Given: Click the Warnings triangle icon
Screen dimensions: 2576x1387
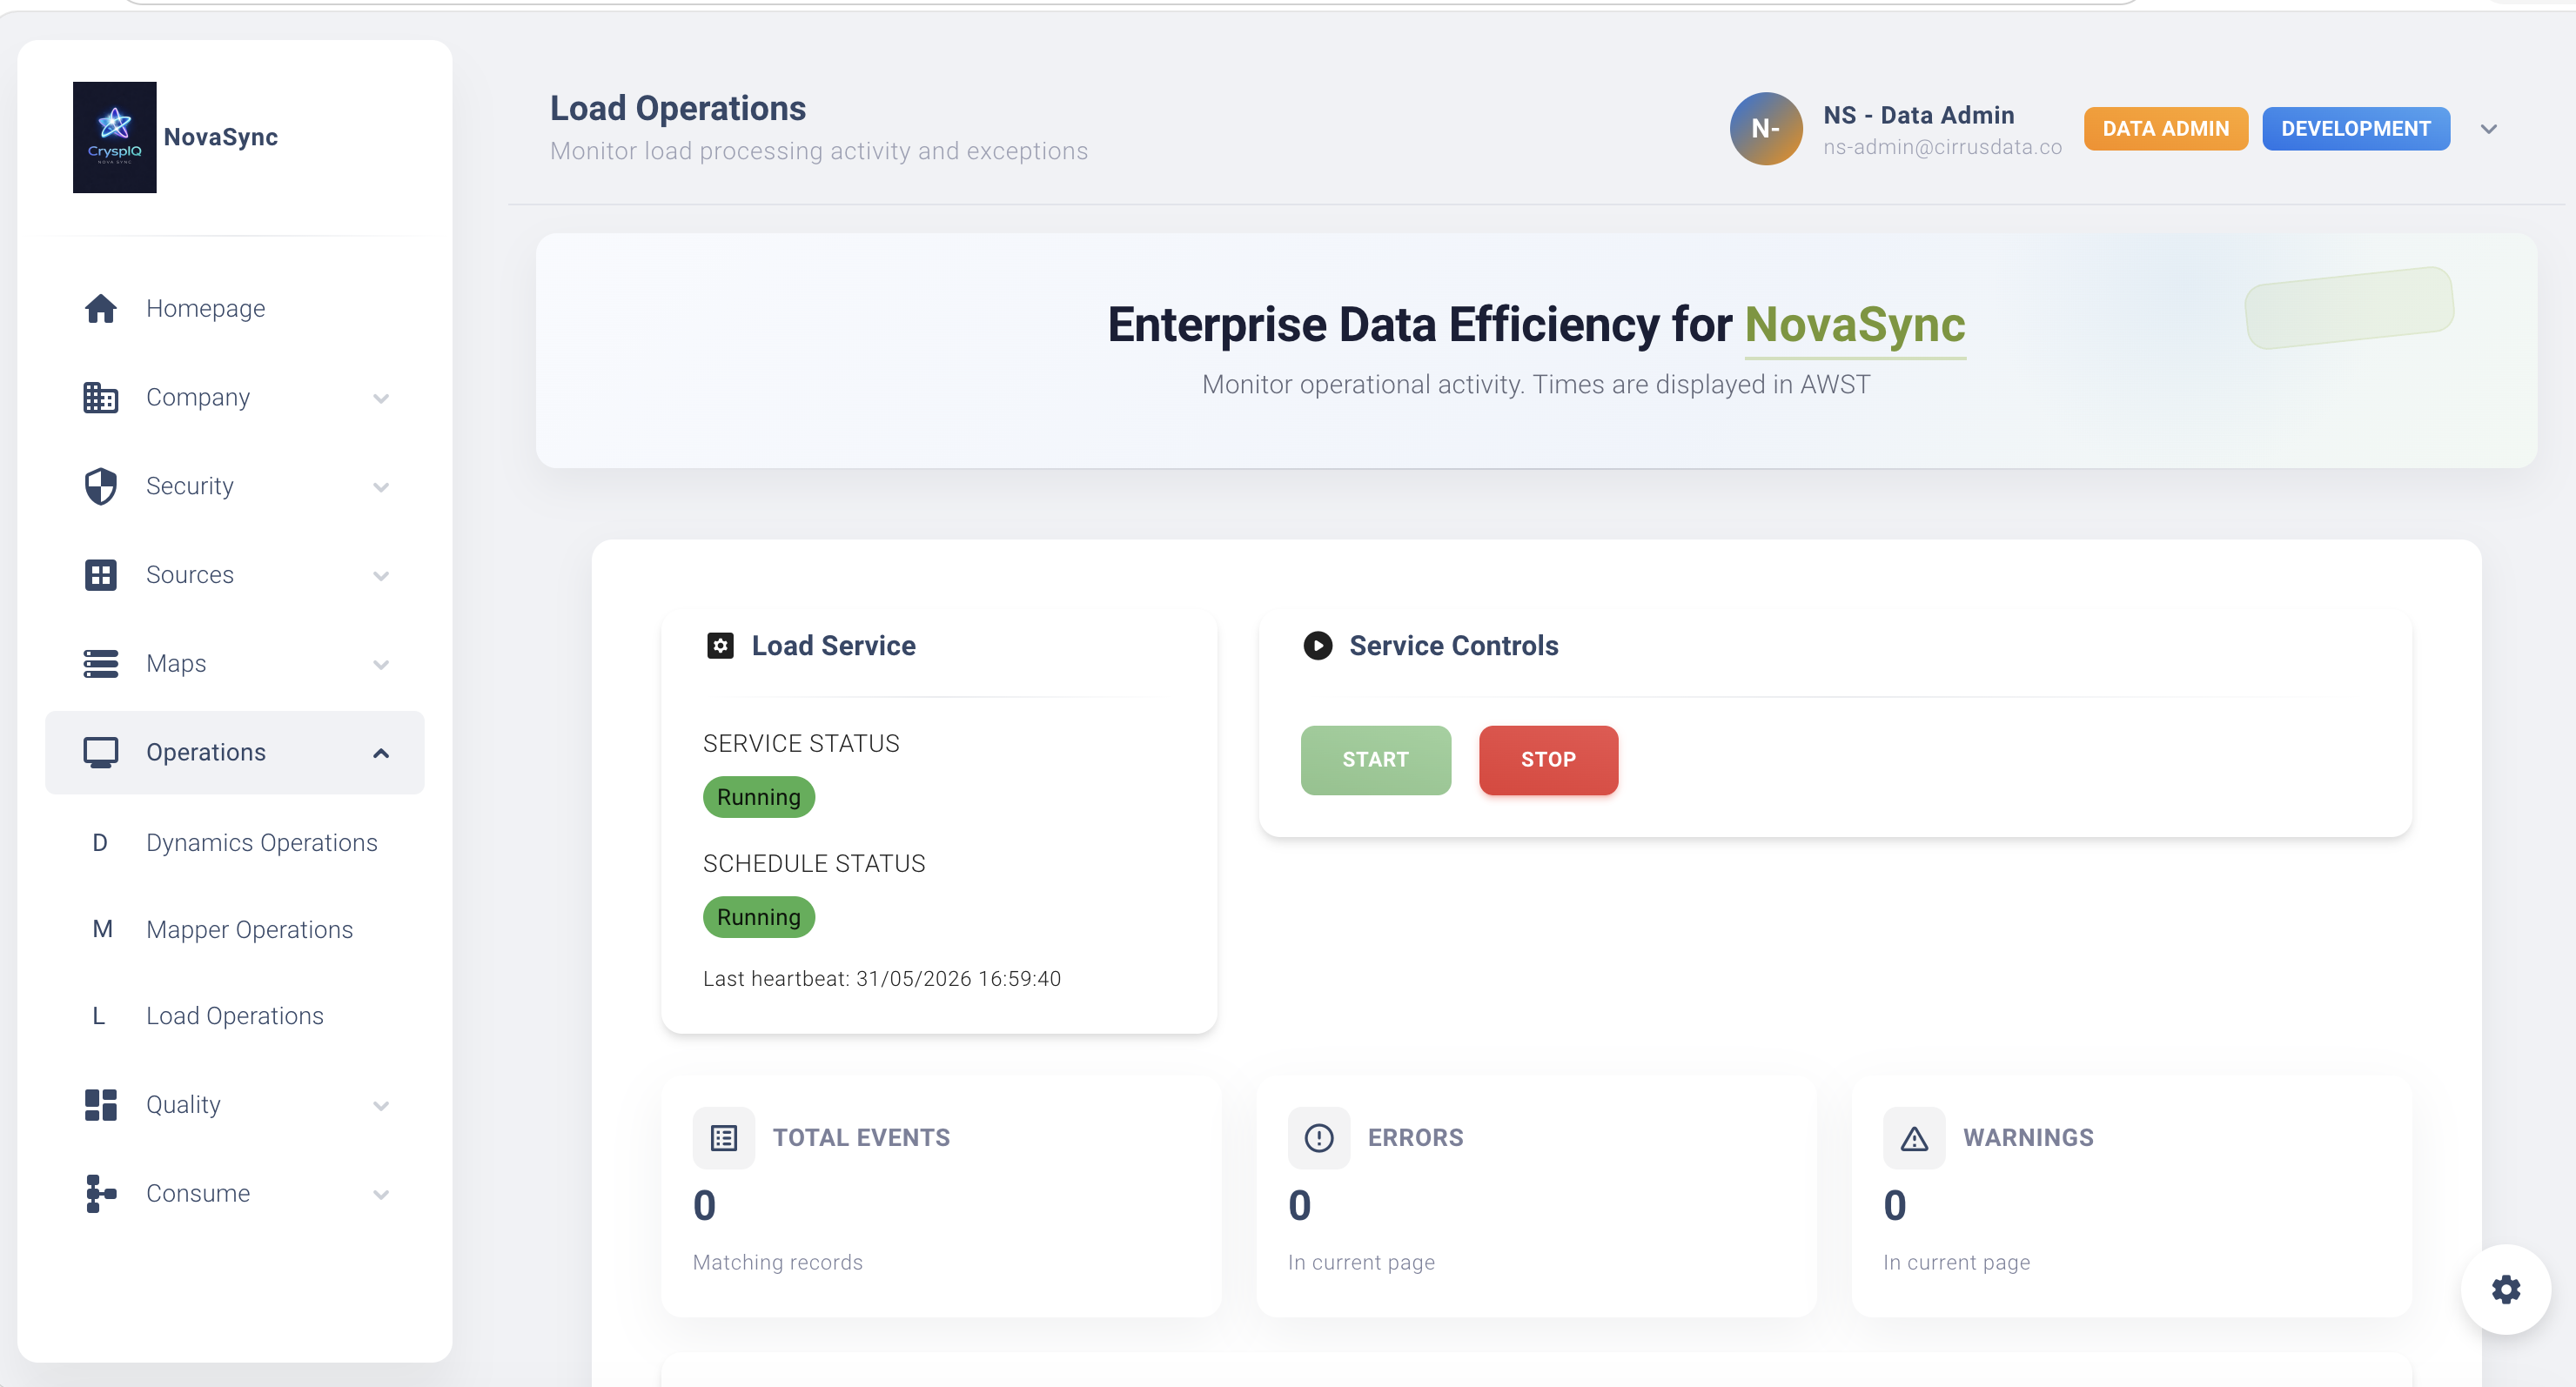Looking at the screenshot, I should coord(1914,1137).
